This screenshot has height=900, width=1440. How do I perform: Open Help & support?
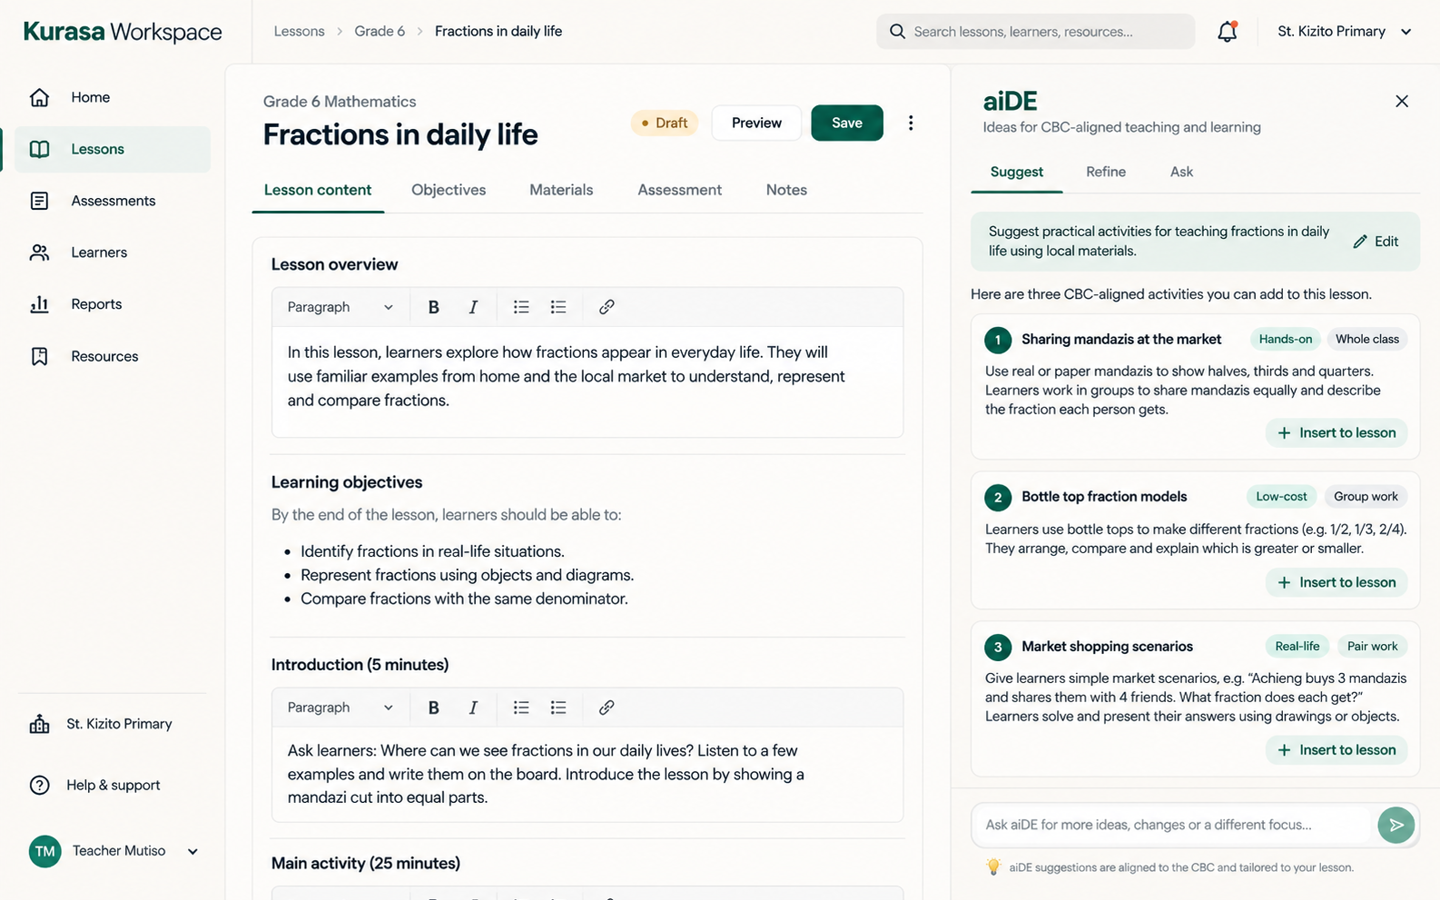[x=113, y=785]
